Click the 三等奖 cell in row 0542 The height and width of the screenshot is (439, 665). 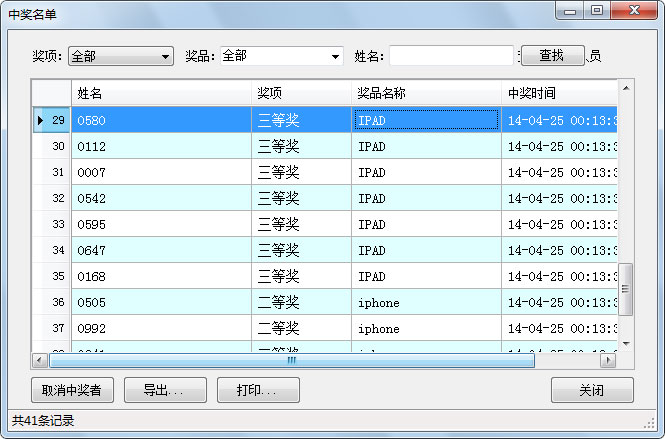301,198
